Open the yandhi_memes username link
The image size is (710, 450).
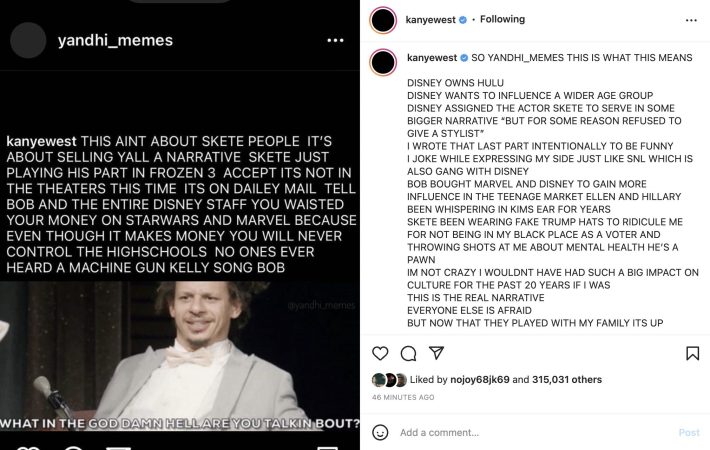point(115,41)
